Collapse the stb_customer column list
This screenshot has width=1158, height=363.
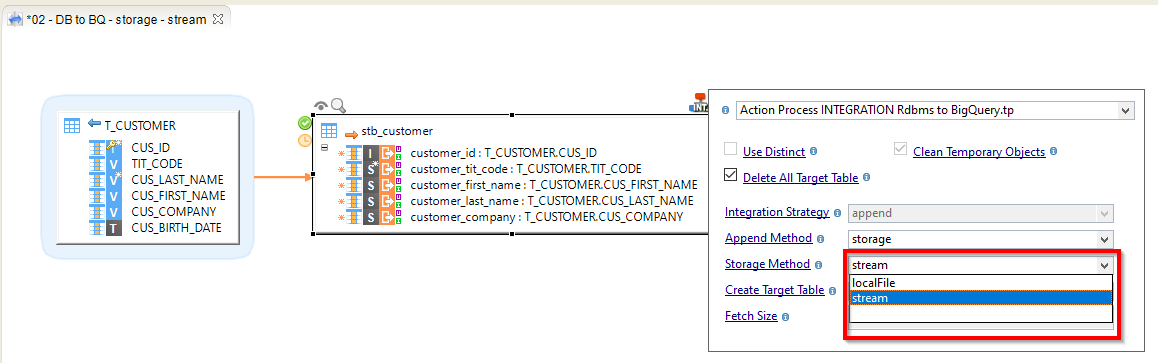click(324, 148)
